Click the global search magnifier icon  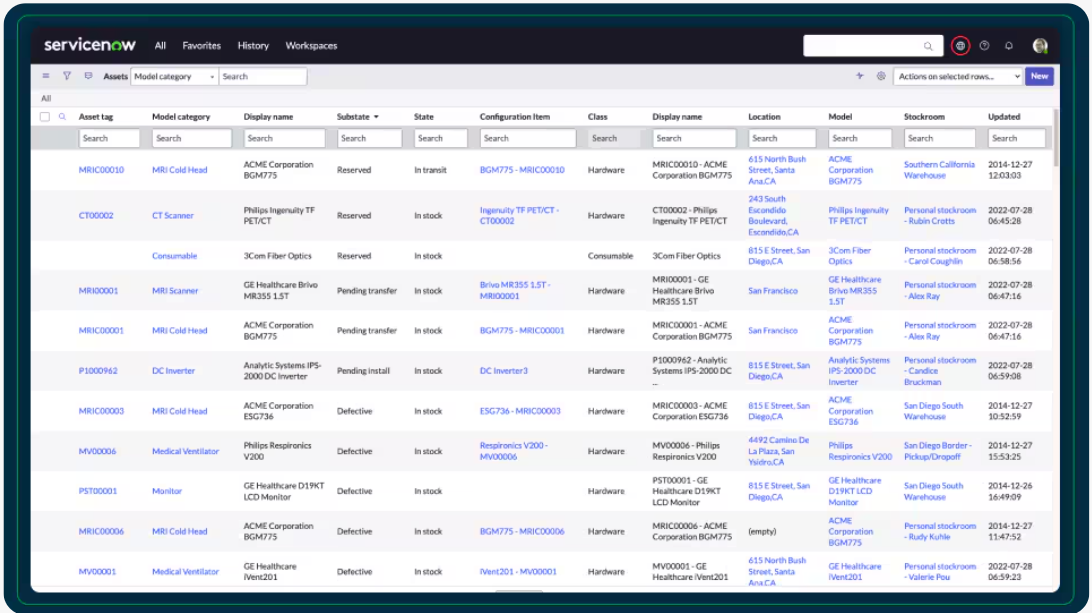[928, 46]
